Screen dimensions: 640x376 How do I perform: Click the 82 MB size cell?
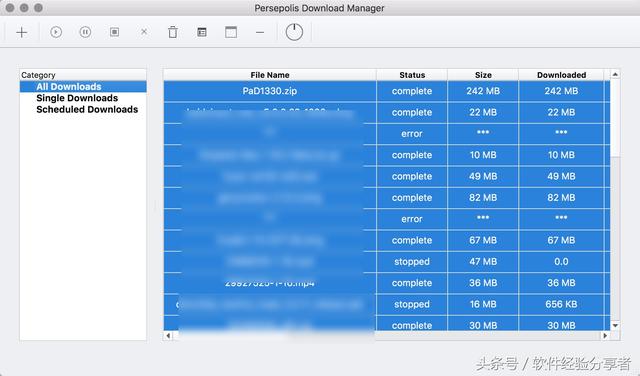click(483, 198)
